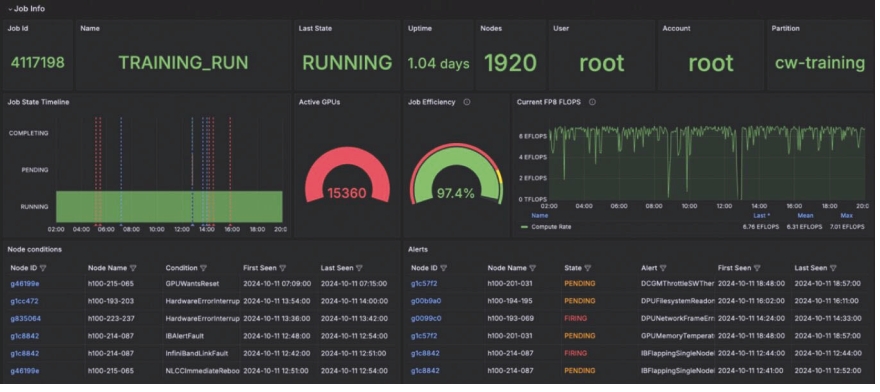Click the 6.76 EFLOPS last value
880x392 pixels.
point(760,227)
